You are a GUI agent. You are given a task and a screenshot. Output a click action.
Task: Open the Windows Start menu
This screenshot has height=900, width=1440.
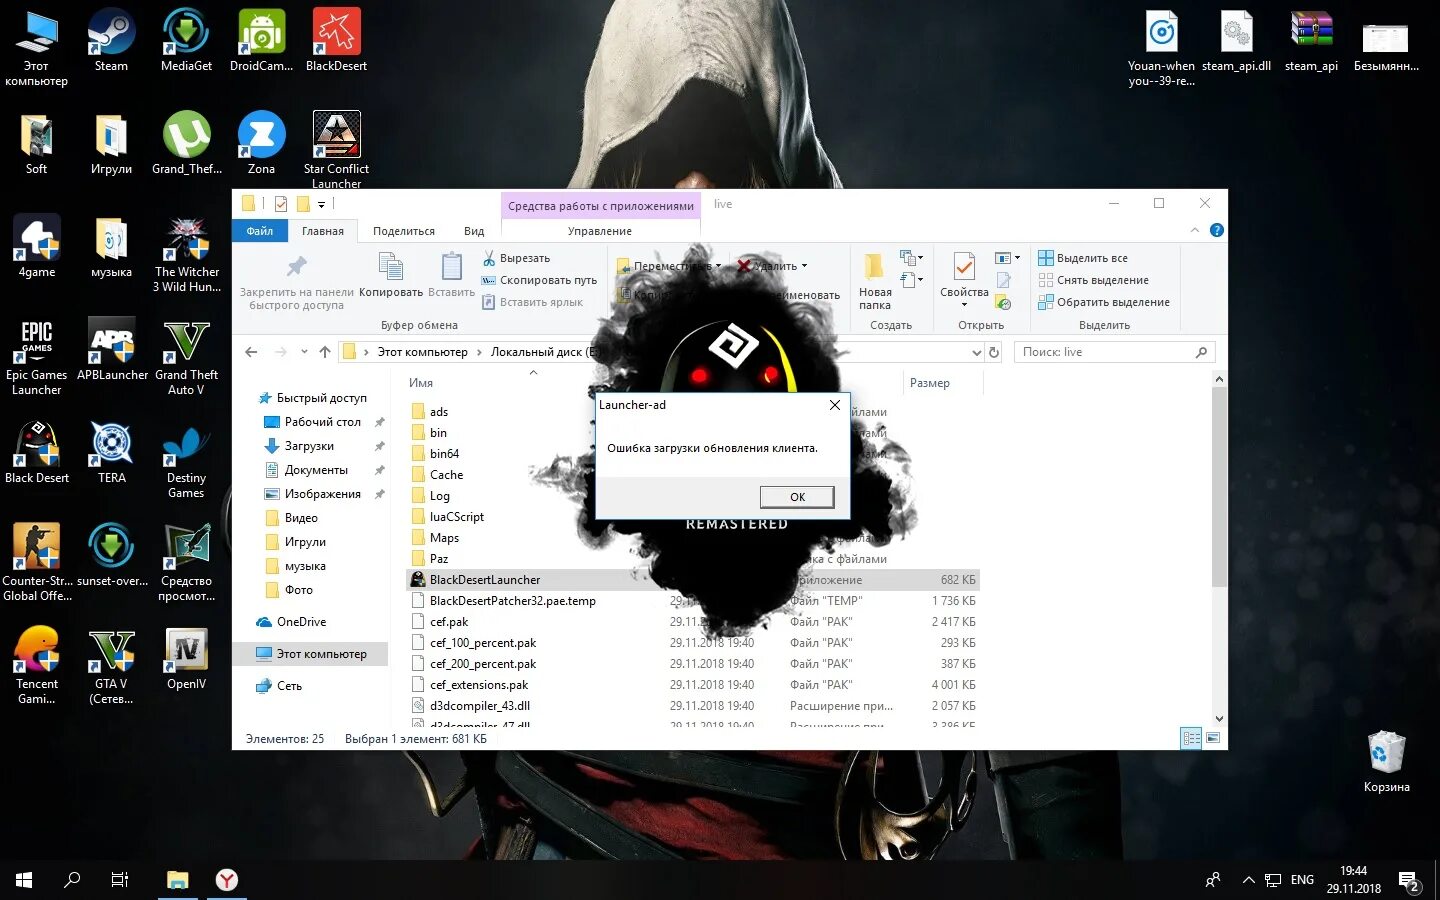click(24, 880)
